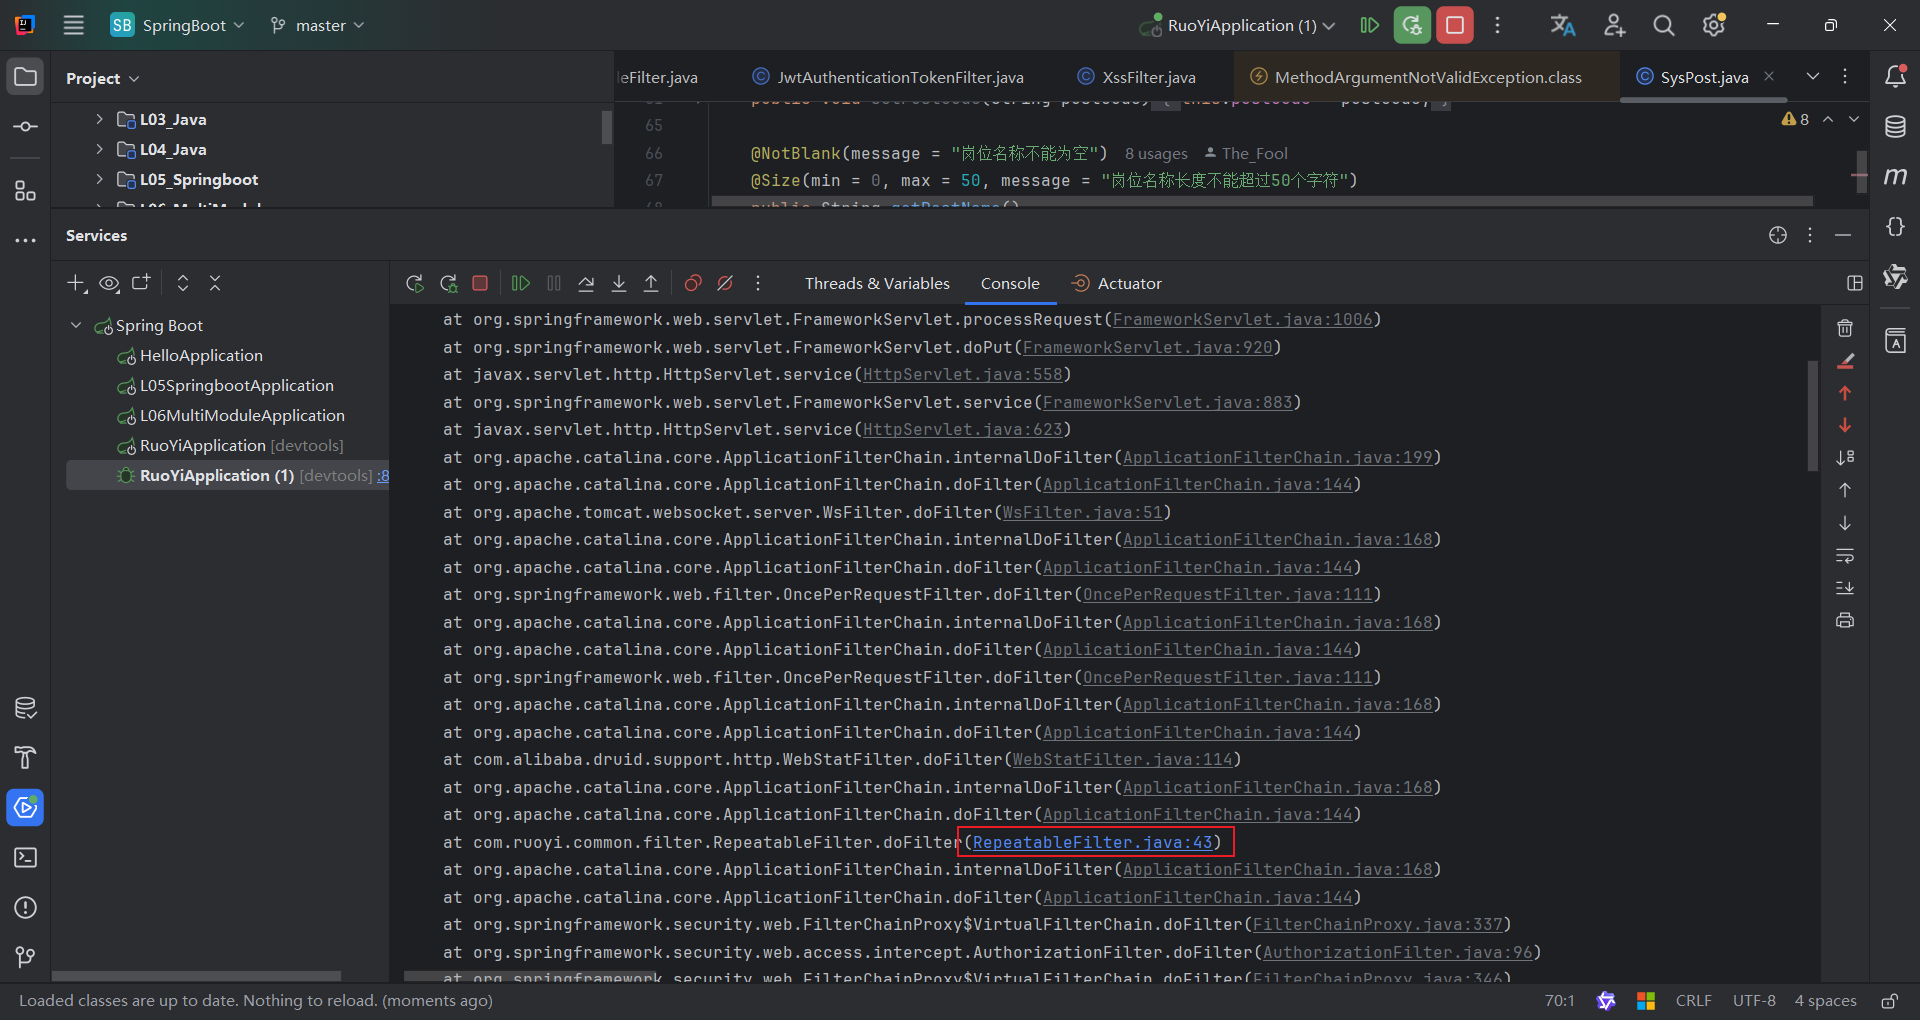The height and width of the screenshot is (1020, 1920).
Task: Open RepeatableFilter.java:43 link
Action: (1092, 842)
